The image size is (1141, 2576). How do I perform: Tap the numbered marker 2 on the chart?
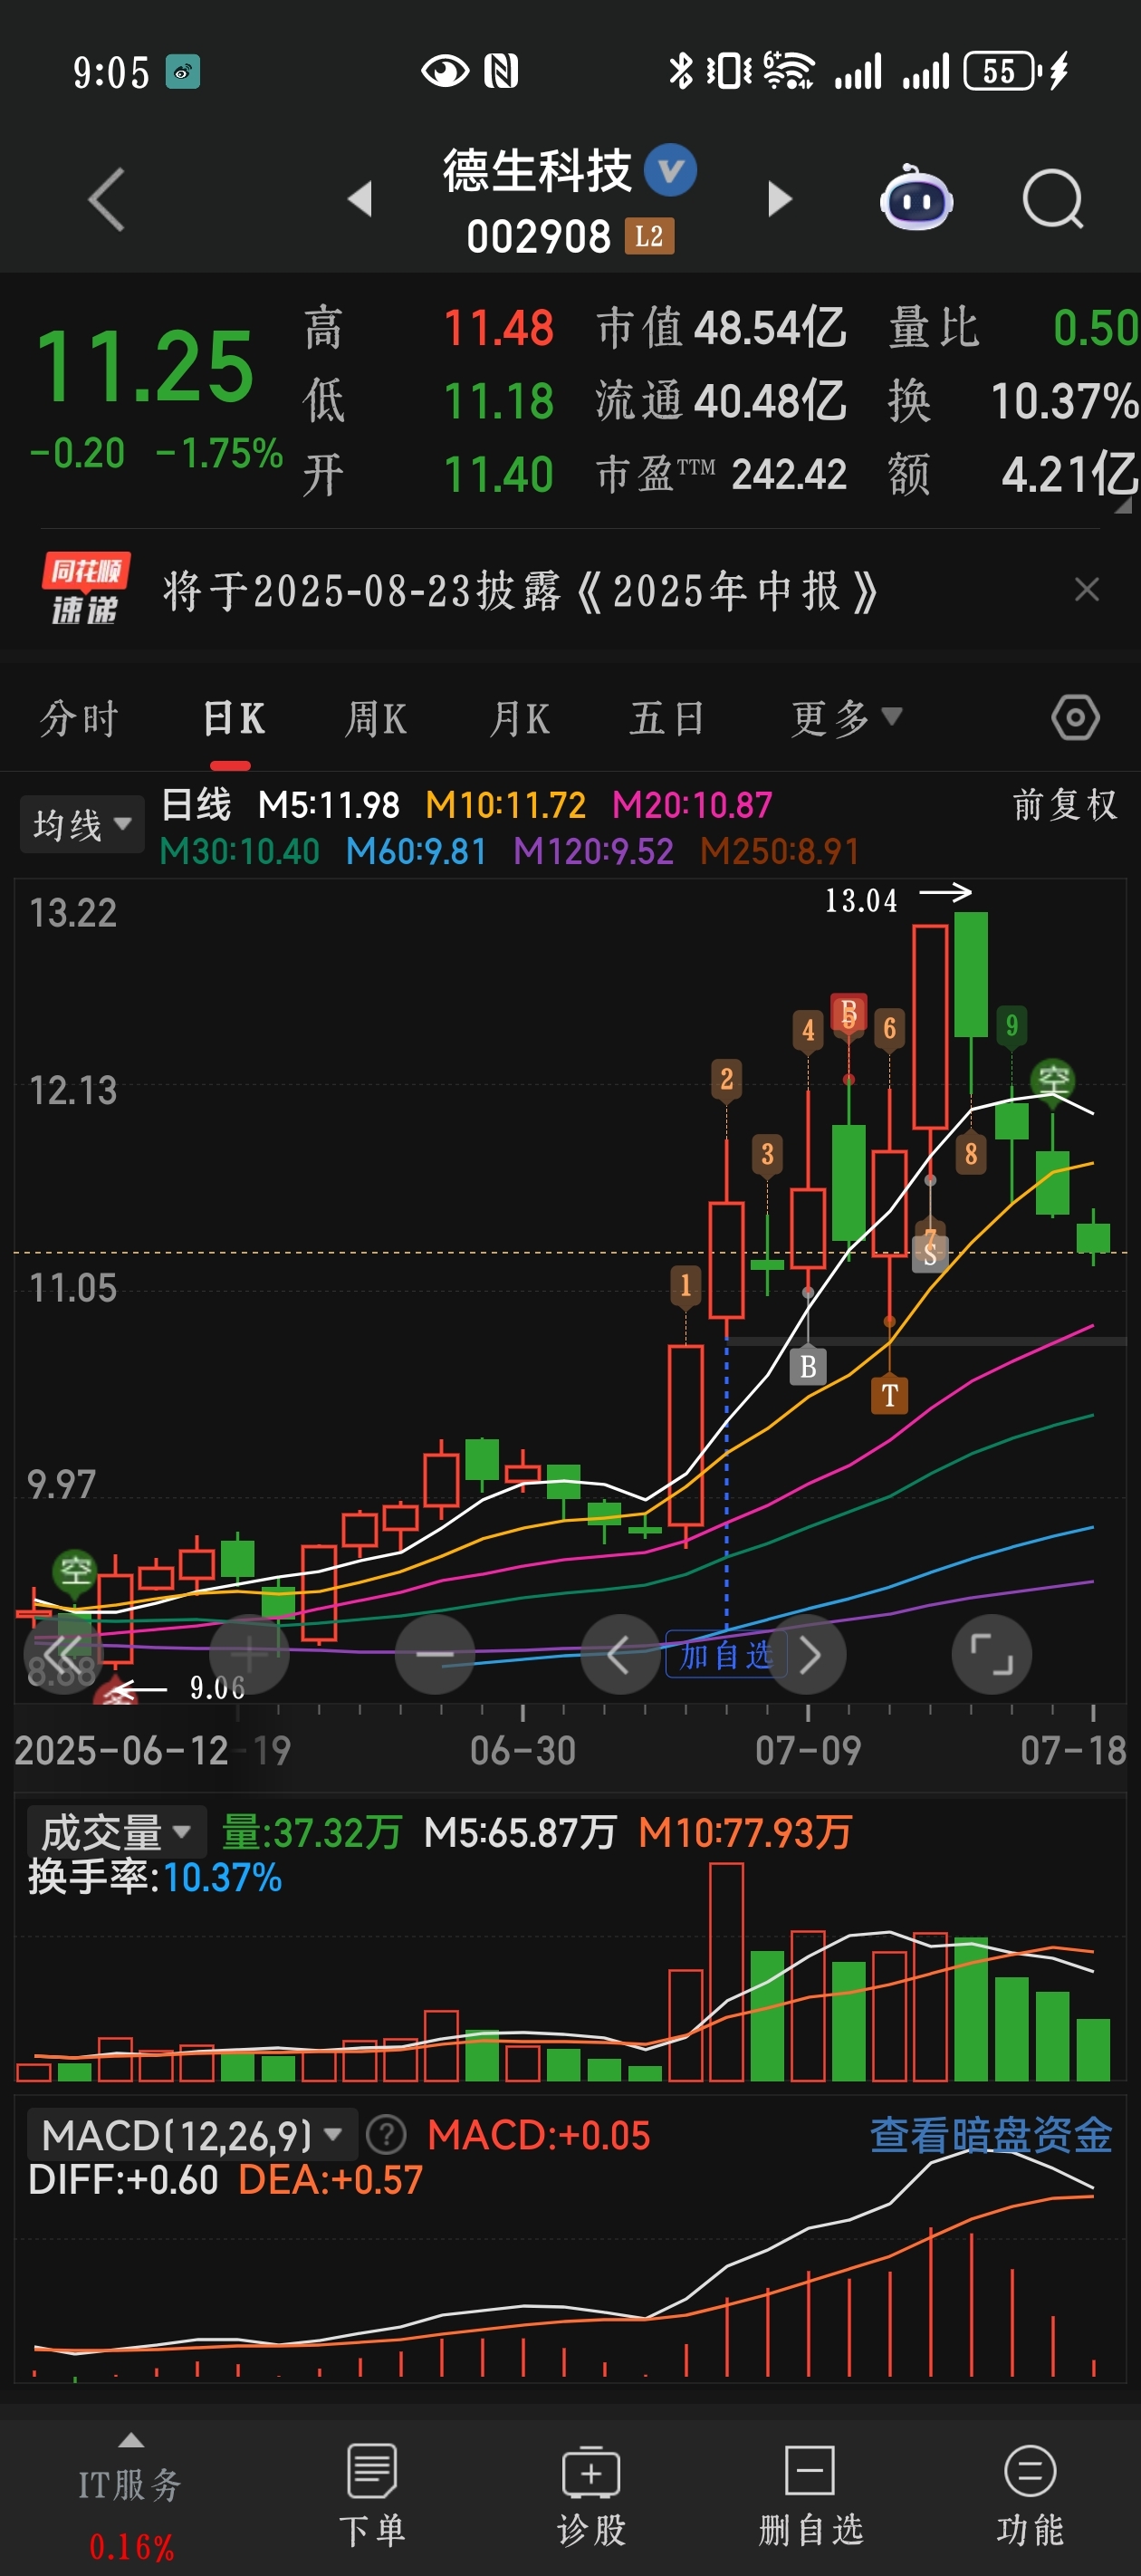coord(727,1079)
